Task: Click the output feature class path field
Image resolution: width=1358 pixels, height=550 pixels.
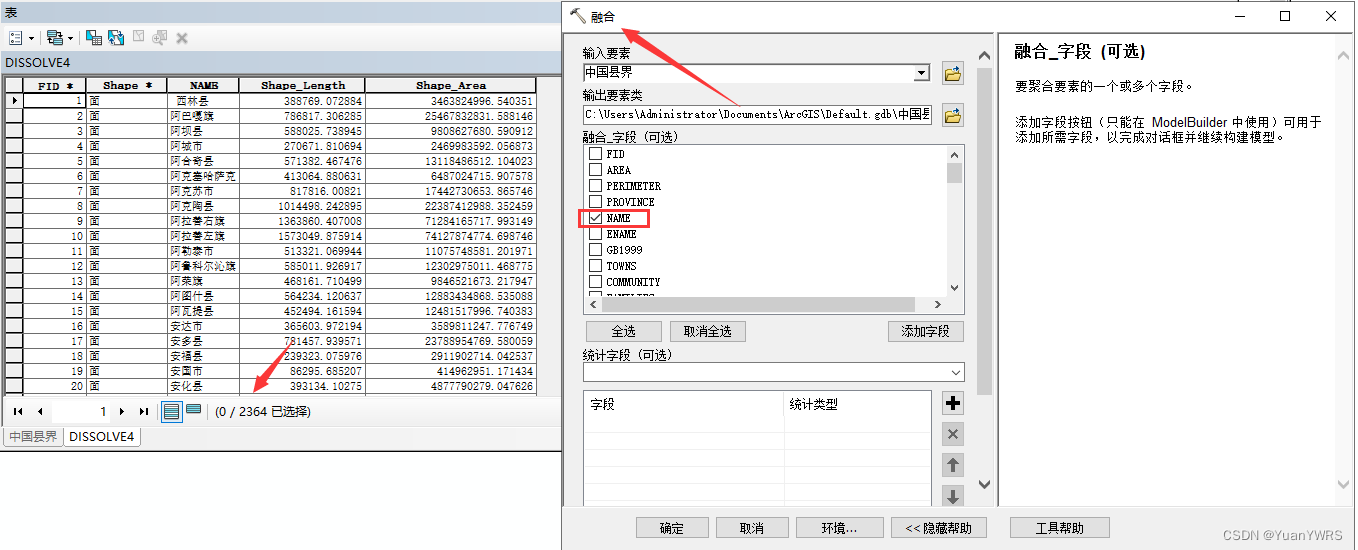Action: 758,115
